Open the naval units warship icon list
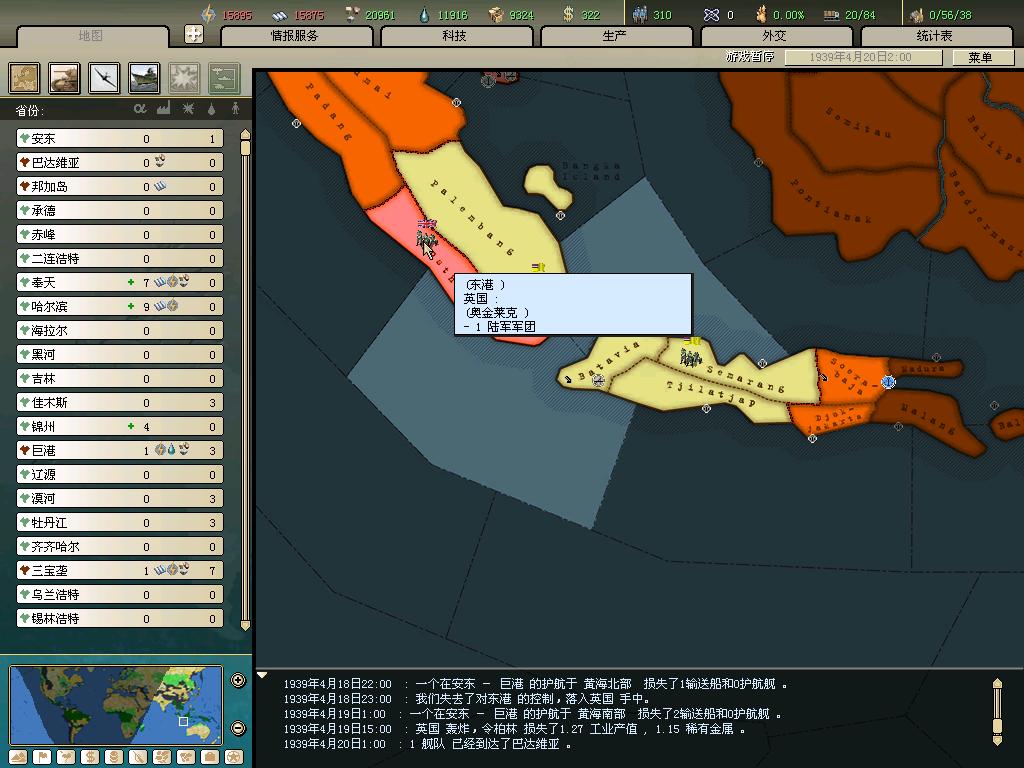This screenshot has width=1024, height=768. point(144,78)
